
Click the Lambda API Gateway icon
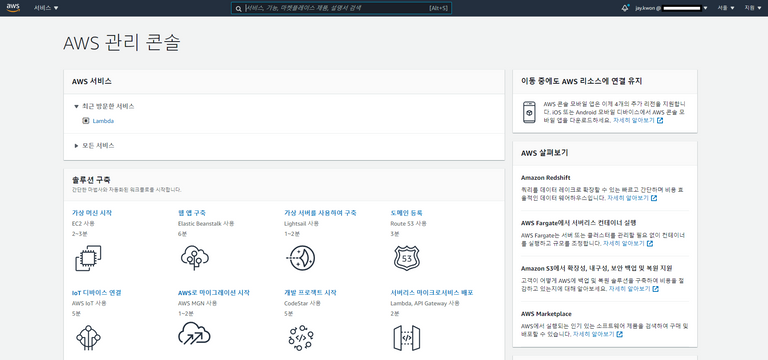407,338
